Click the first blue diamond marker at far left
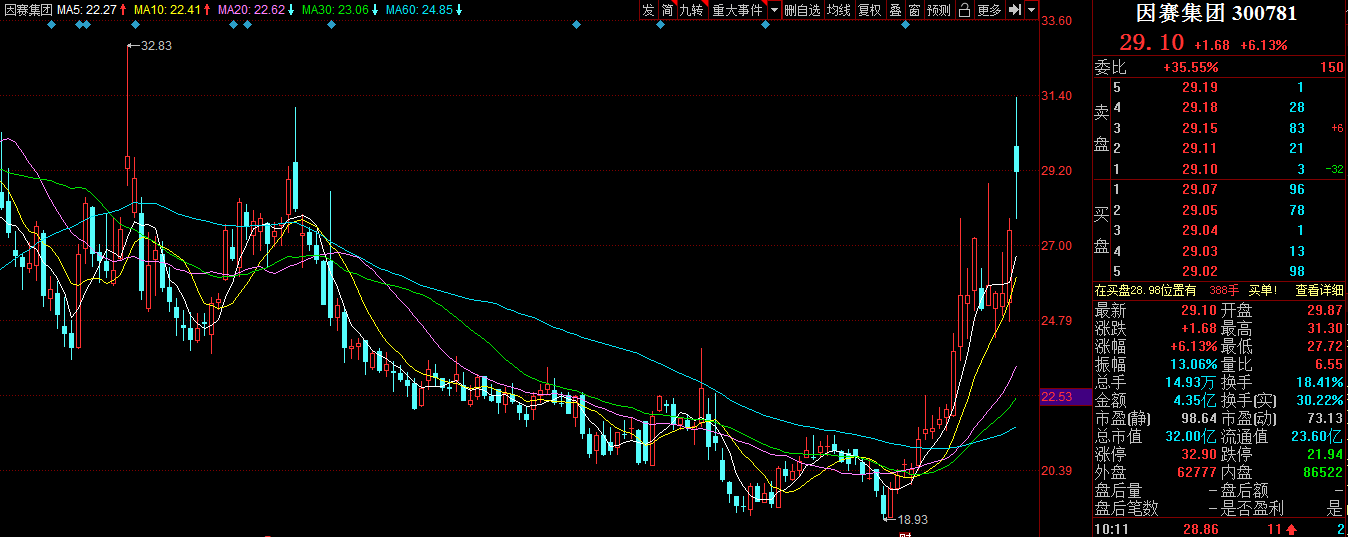The image size is (1348, 537). pyautogui.click(x=51, y=25)
